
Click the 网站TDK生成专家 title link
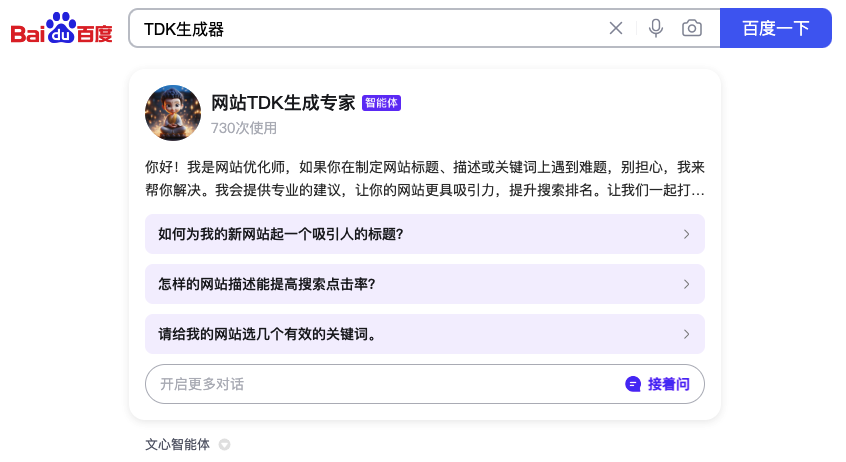click(283, 103)
